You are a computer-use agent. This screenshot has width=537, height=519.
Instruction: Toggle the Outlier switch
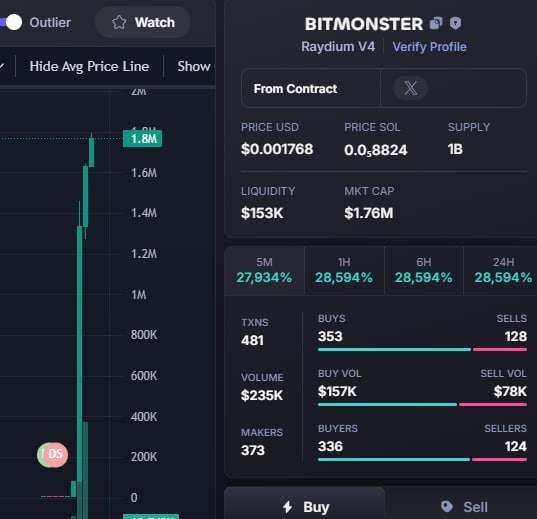click(x=10, y=23)
